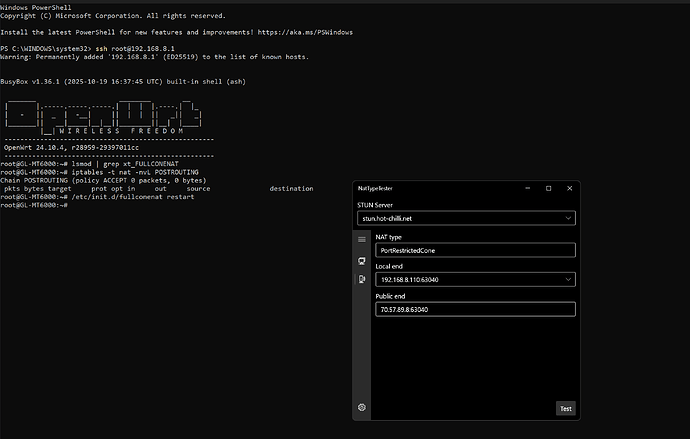
Task: Minimize the NatTypeTester window
Action: 528,188
